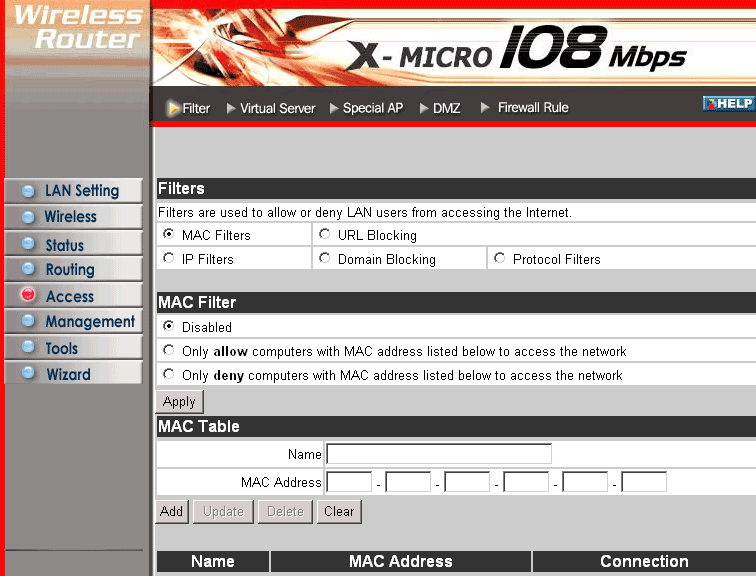Switch to the Special AP tab
756x576 pixels.
(373, 108)
